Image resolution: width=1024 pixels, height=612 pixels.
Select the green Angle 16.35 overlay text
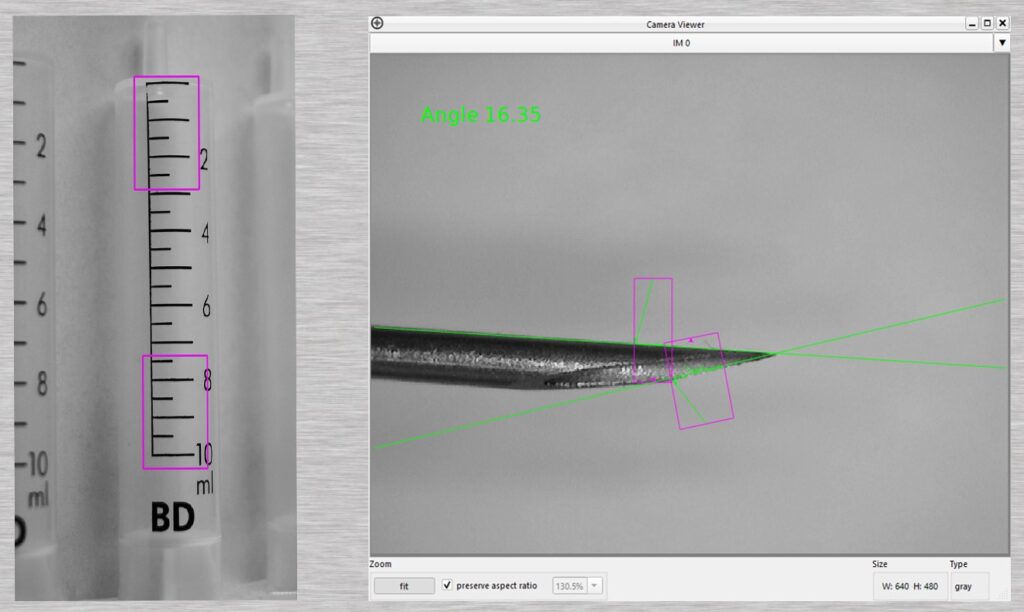[x=481, y=115]
